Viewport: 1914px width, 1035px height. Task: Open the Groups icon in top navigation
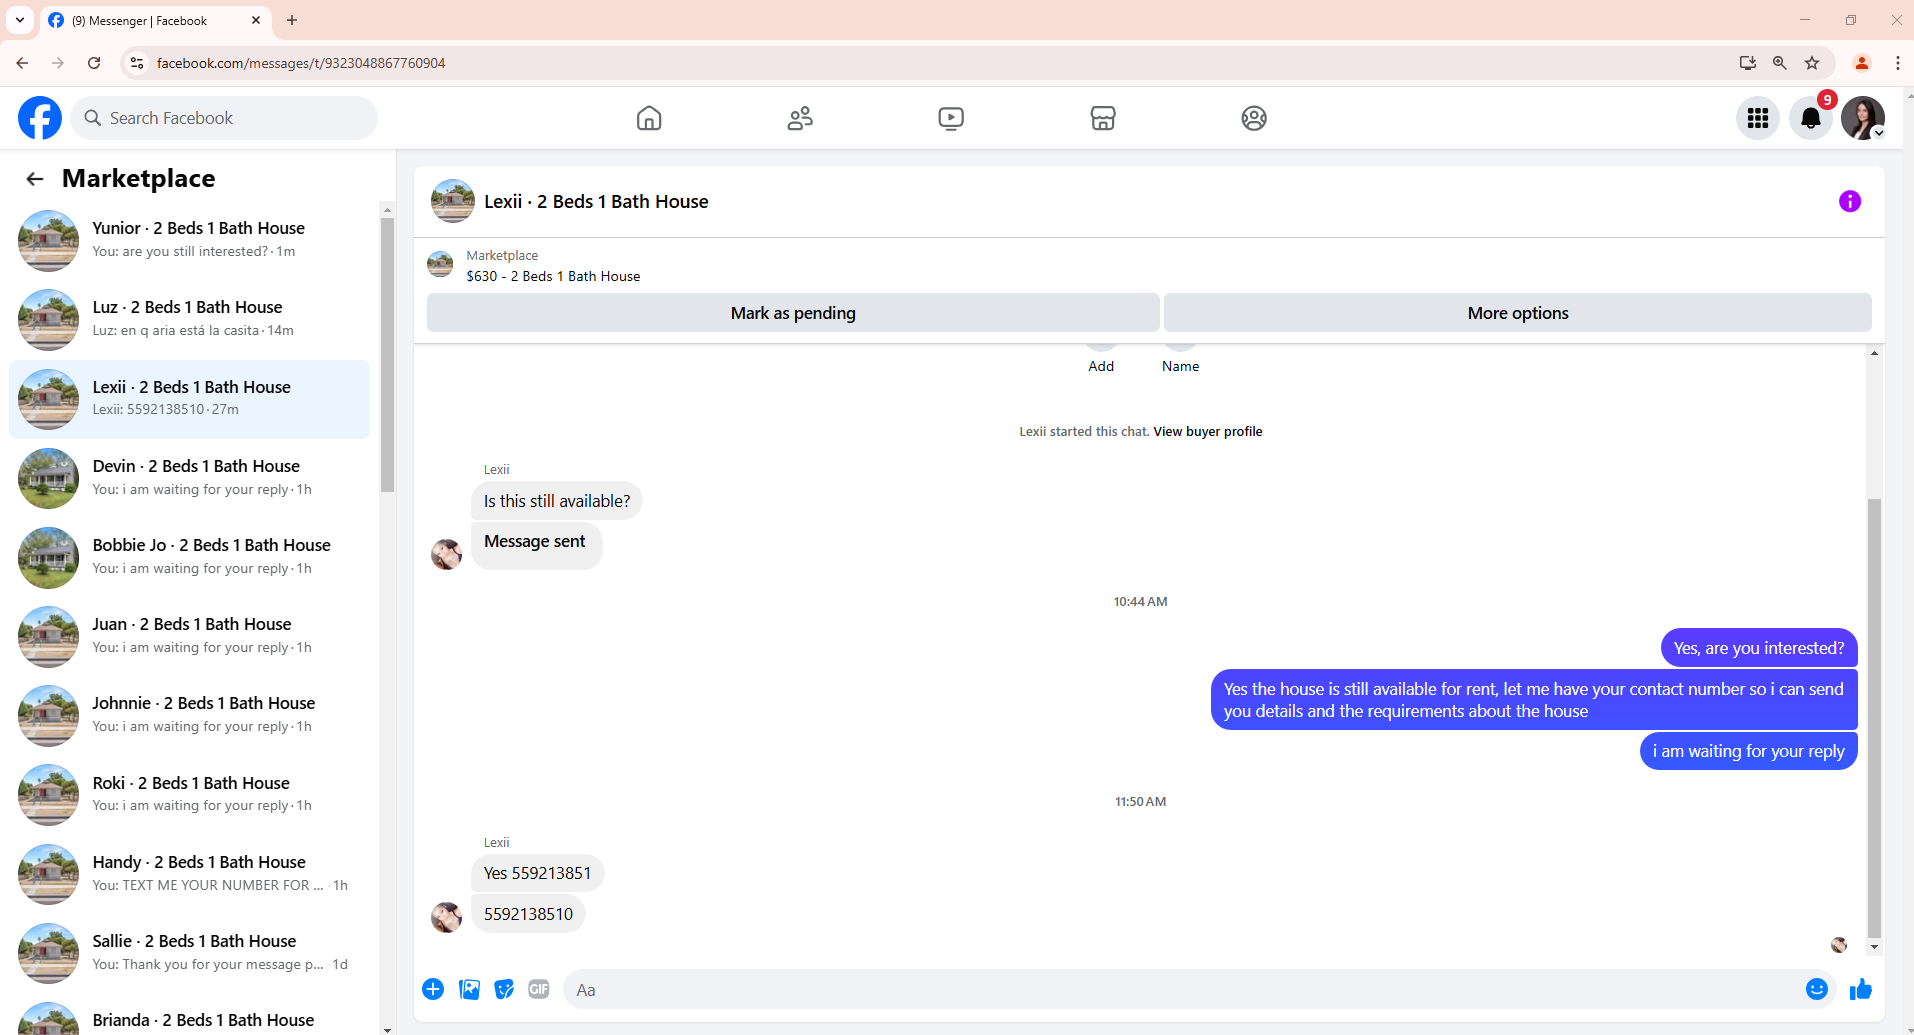click(x=1254, y=118)
